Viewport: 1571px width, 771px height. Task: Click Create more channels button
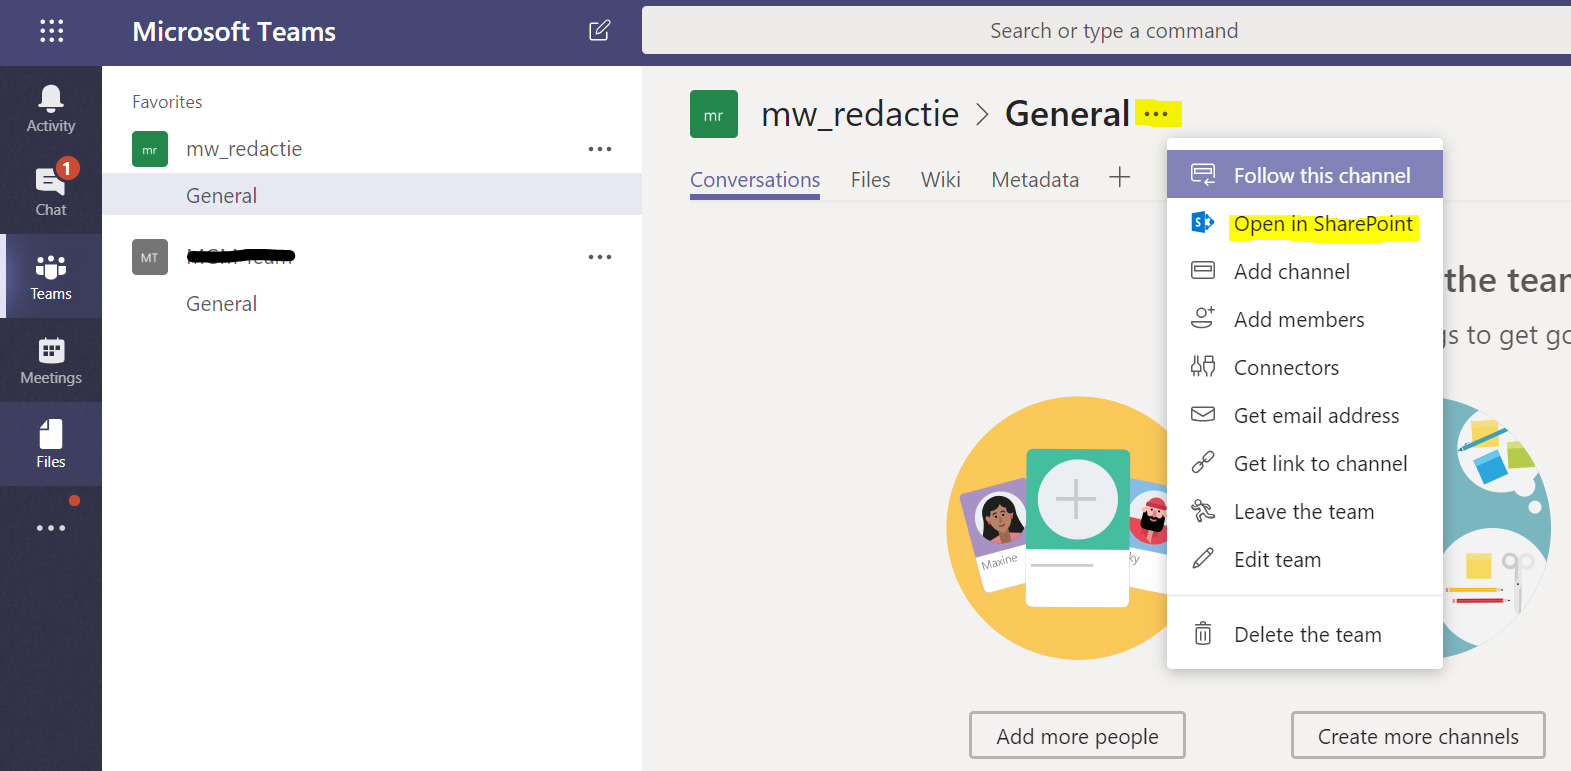click(x=1418, y=736)
